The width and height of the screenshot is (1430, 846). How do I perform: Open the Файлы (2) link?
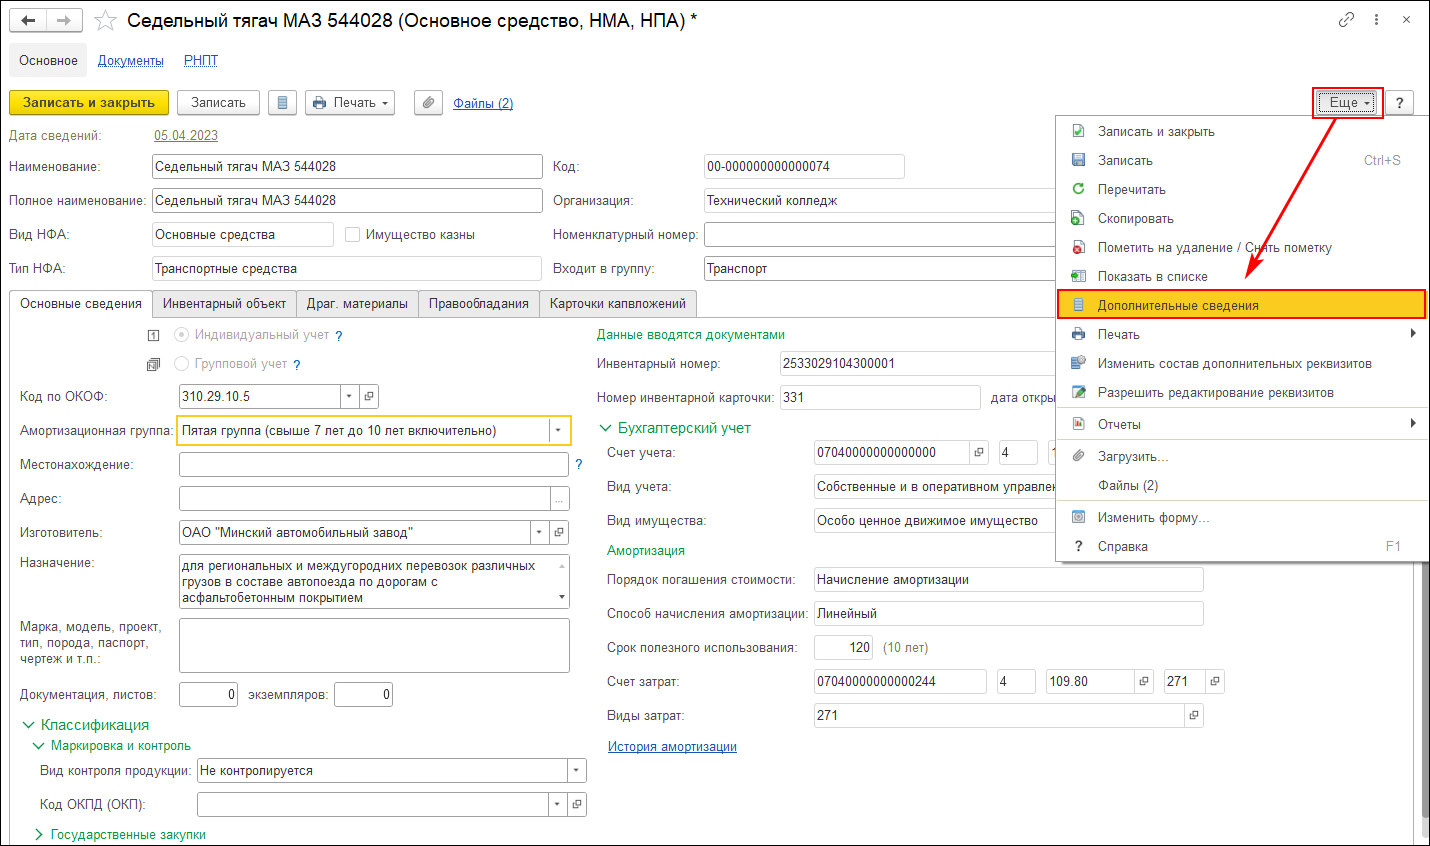point(483,103)
